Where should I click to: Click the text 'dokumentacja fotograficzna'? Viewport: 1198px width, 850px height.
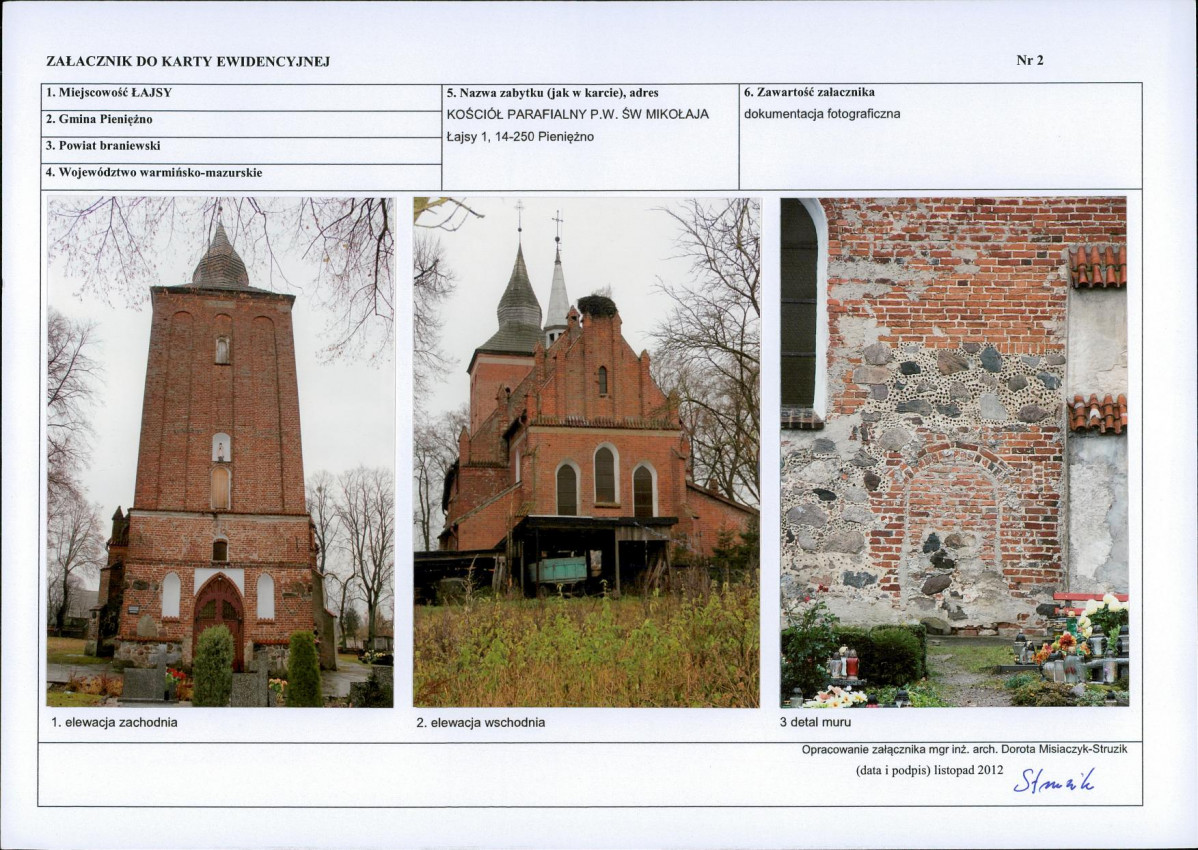tap(822, 115)
